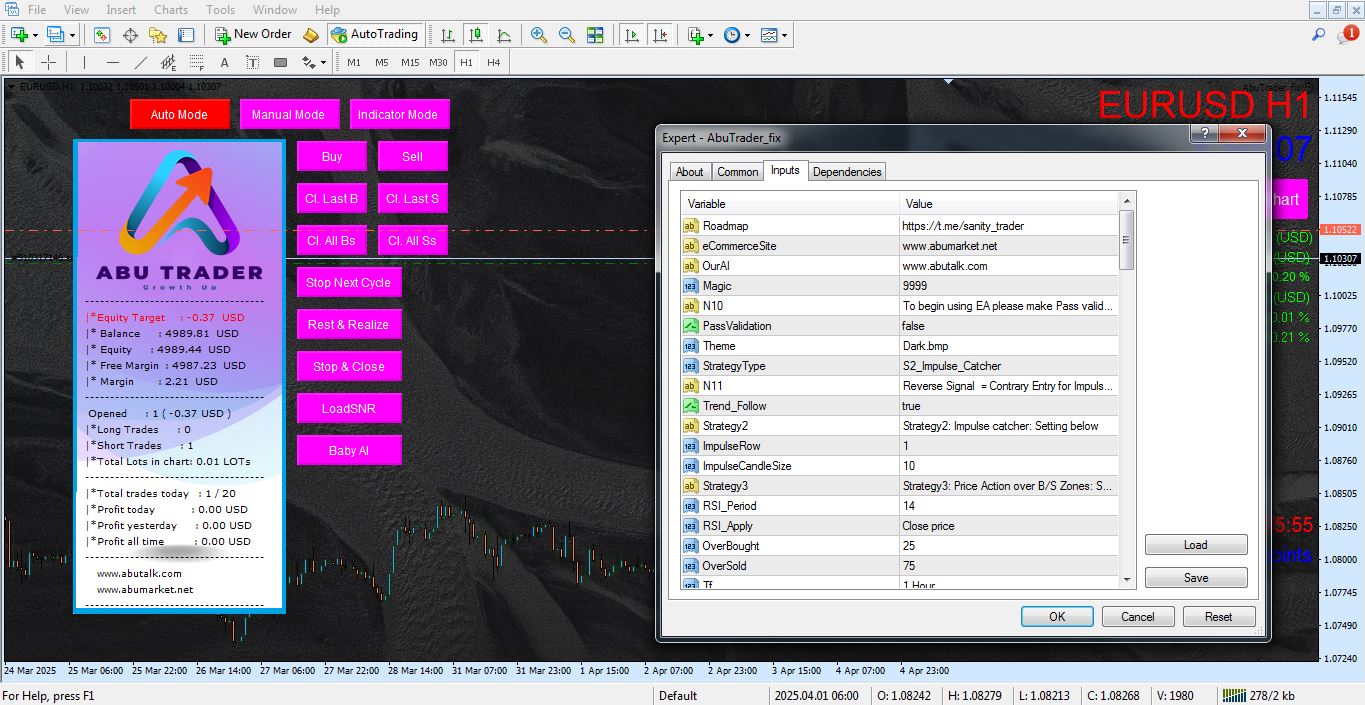Draw a vertical line tool

pyautogui.click(x=84, y=62)
